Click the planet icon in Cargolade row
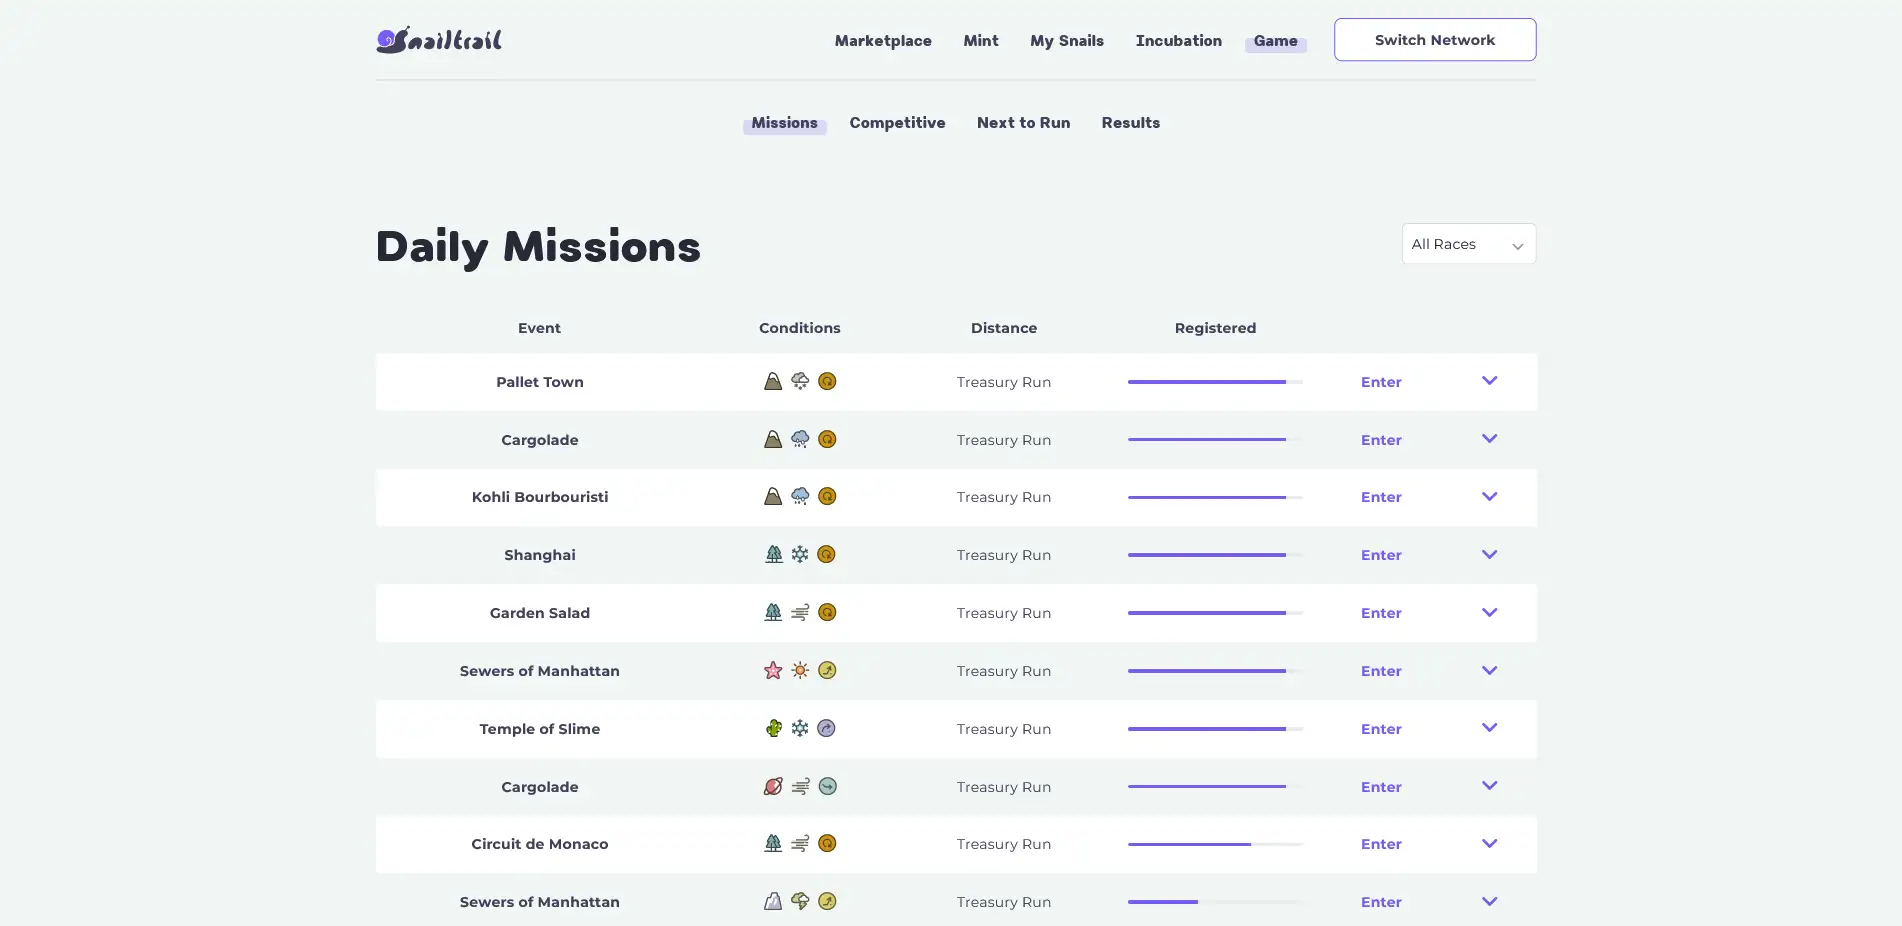This screenshot has height=926, width=1902. (773, 786)
